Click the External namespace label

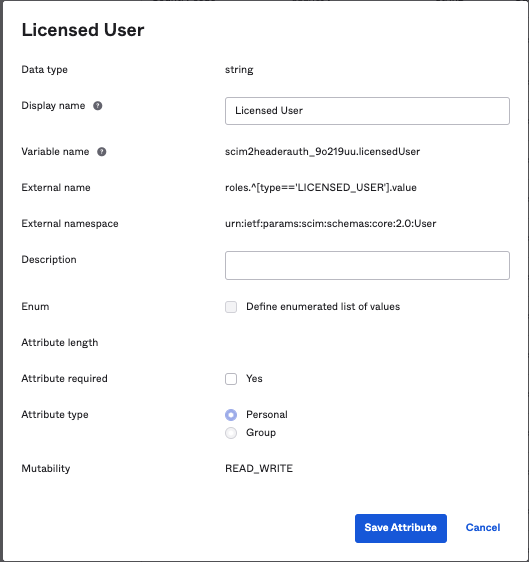coord(70,224)
